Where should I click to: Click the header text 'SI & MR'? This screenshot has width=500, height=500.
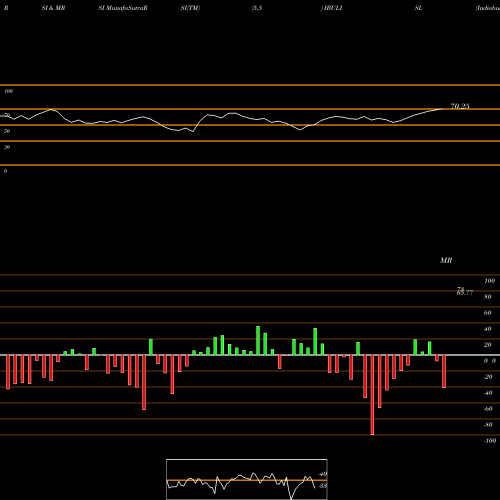pyautogui.click(x=53, y=8)
